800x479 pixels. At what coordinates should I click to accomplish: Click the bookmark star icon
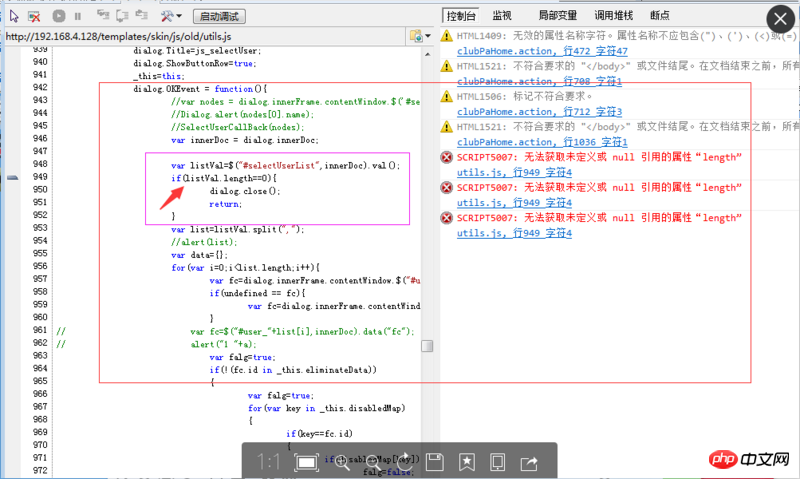(466, 463)
